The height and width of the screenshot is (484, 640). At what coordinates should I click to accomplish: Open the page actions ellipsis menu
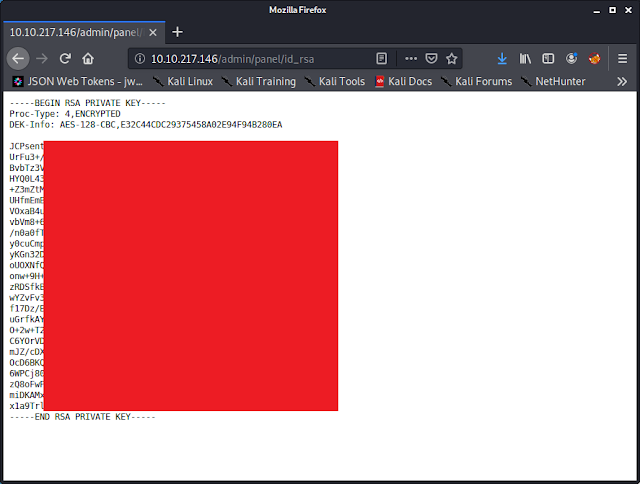[x=411, y=59]
